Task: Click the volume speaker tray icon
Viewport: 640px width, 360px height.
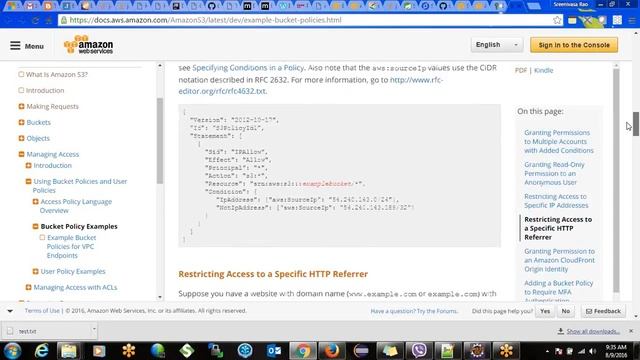Action: tap(593, 351)
